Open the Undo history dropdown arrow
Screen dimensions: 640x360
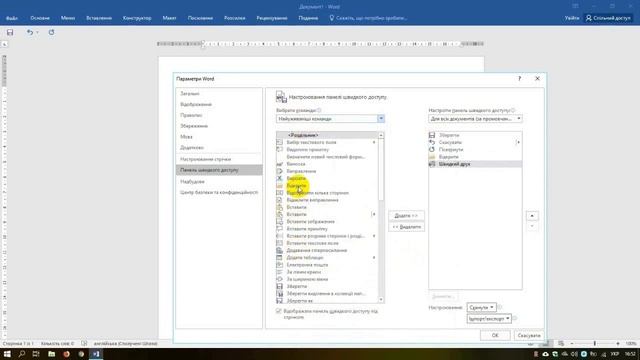[37, 32]
